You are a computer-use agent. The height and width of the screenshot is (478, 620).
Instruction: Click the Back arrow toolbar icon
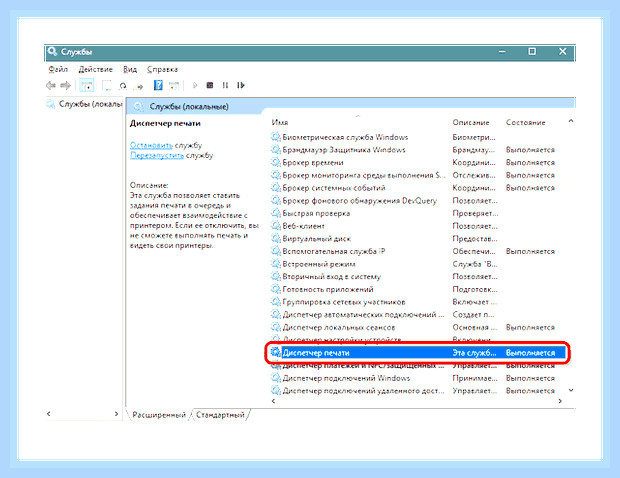click(51, 85)
